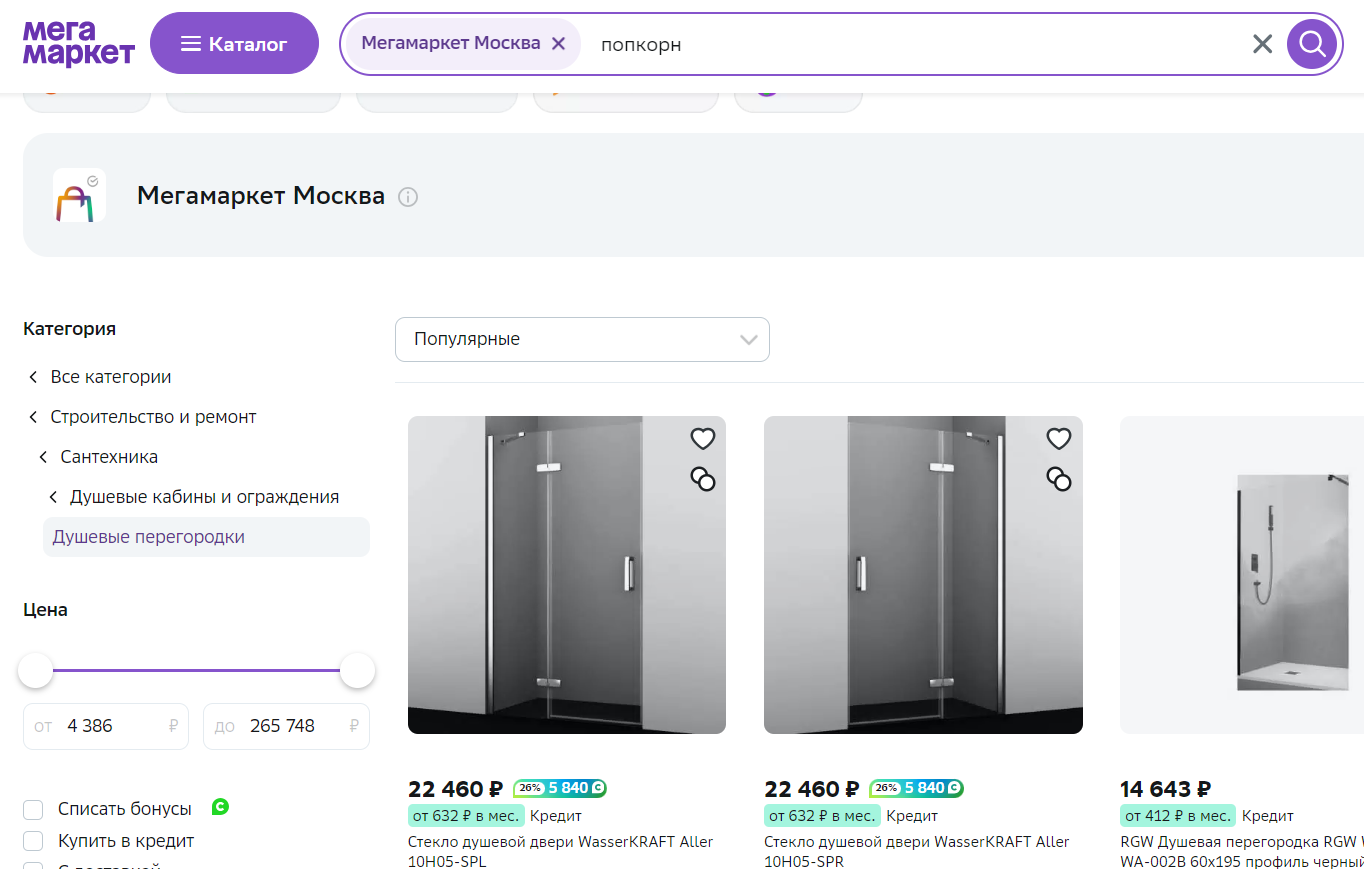Favorite the second product Aller 10H05-SPR
The image size is (1364, 869).
click(1059, 439)
